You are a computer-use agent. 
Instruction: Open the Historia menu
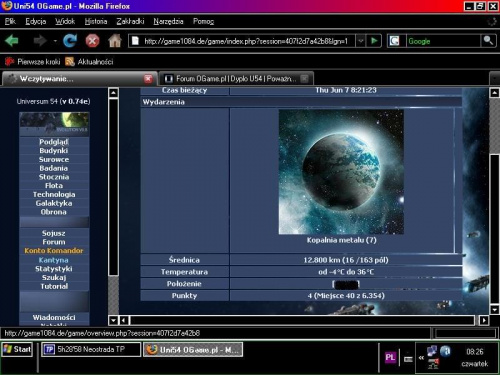[x=96, y=21]
